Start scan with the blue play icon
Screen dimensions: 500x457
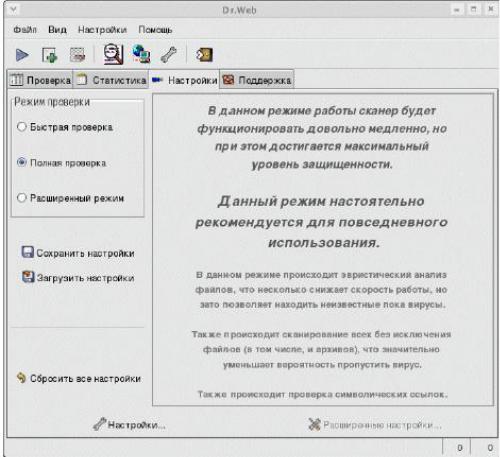click(x=22, y=55)
